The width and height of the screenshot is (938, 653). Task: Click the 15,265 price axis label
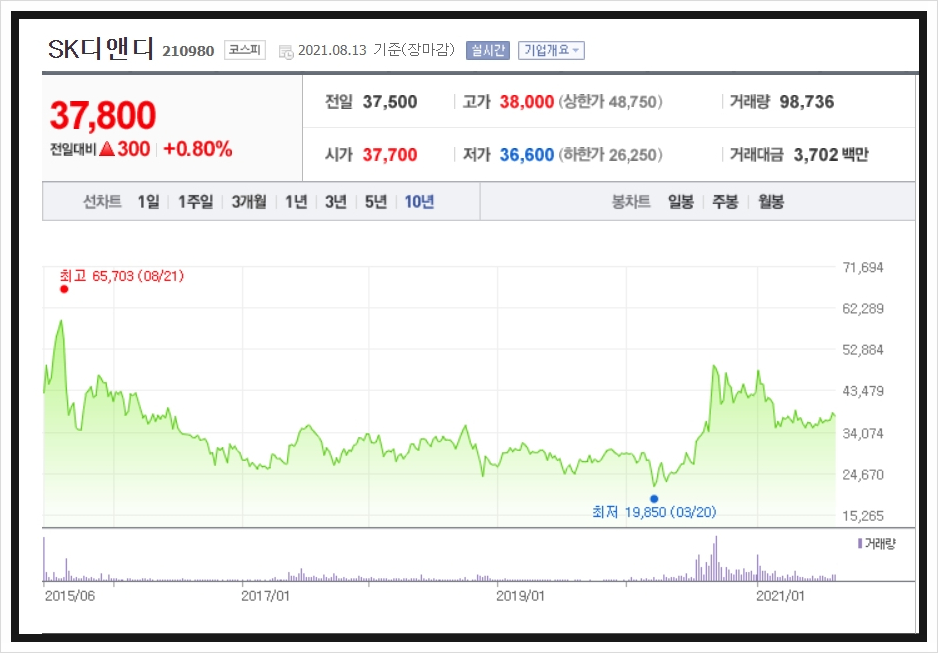863,516
